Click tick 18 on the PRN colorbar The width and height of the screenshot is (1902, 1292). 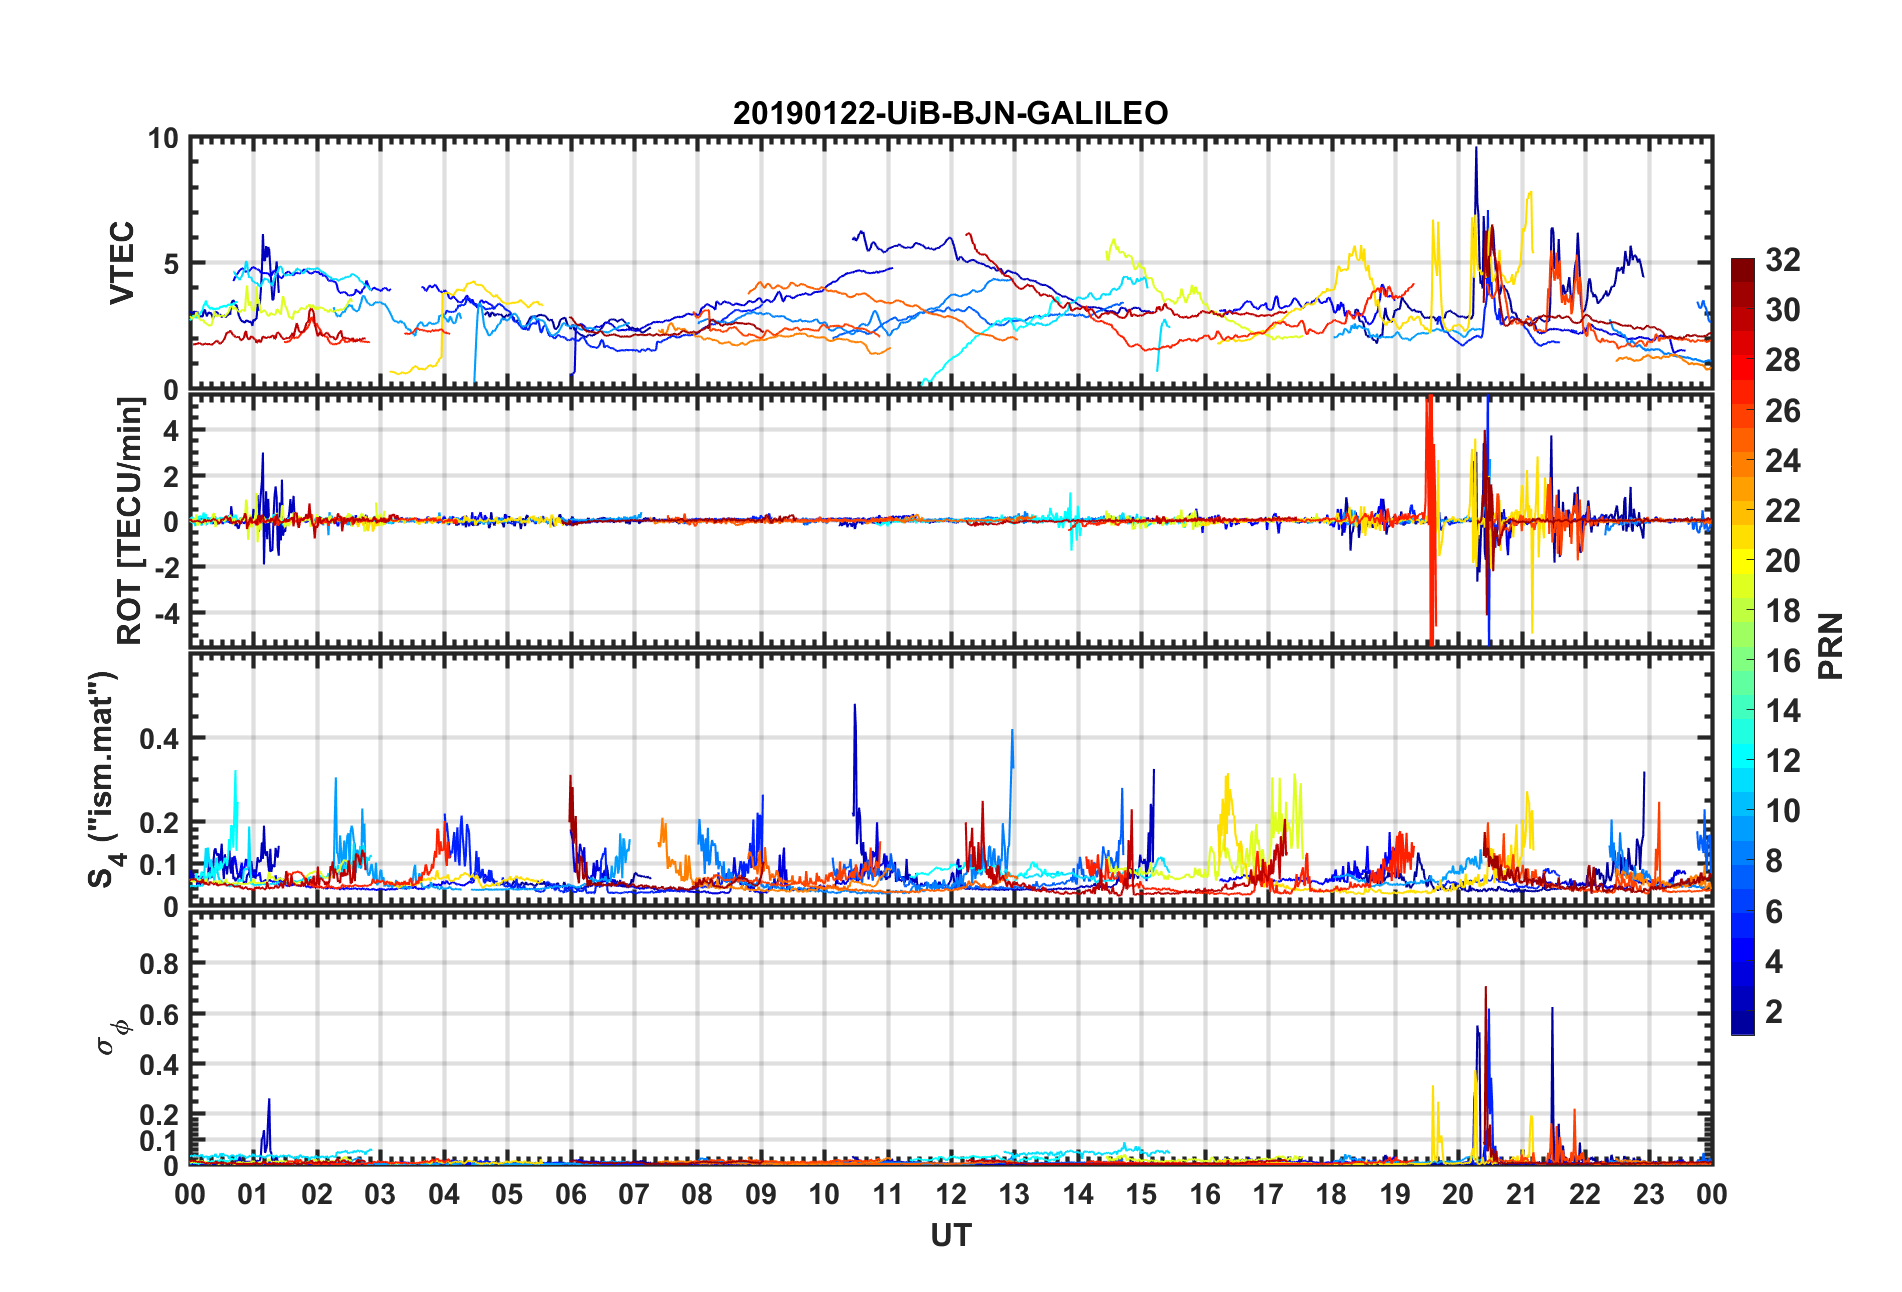[x=1783, y=611]
